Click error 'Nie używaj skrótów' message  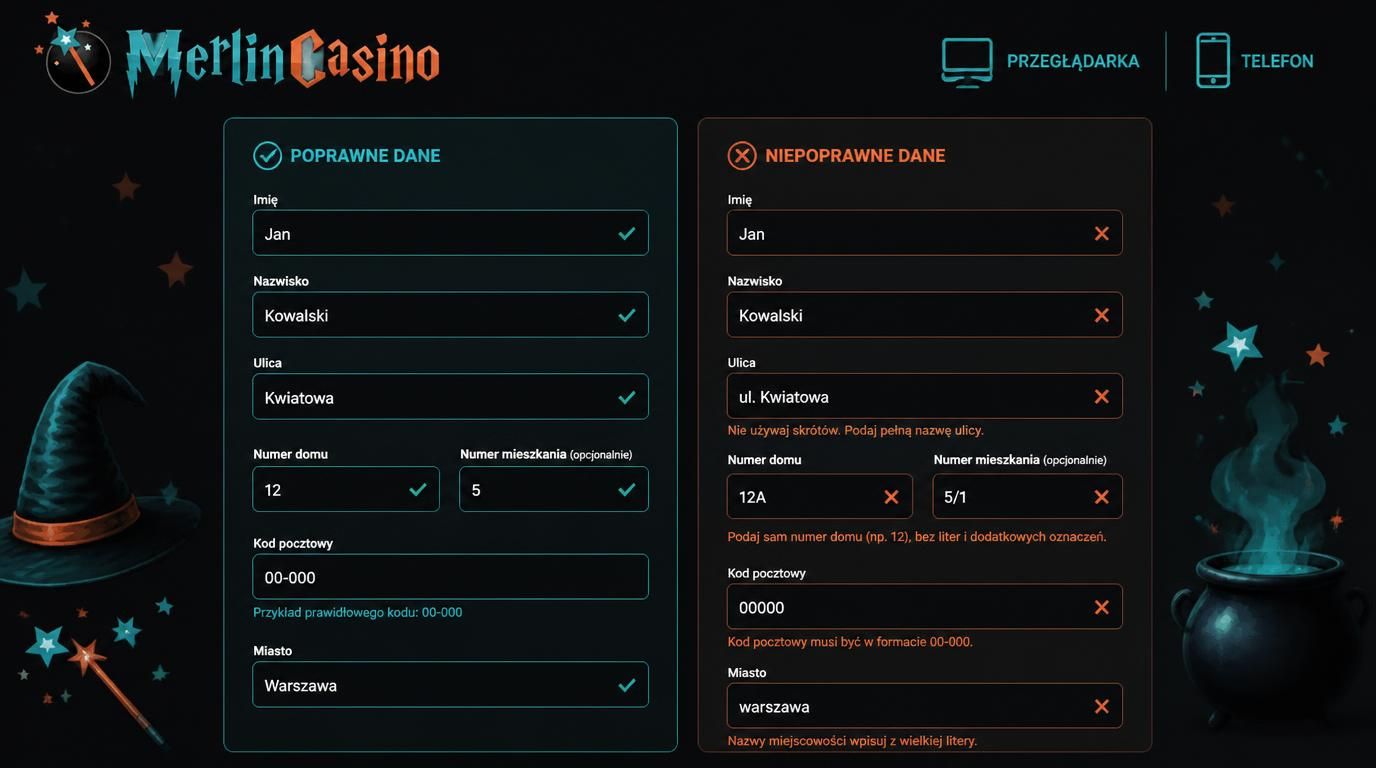pyautogui.click(x=856, y=430)
